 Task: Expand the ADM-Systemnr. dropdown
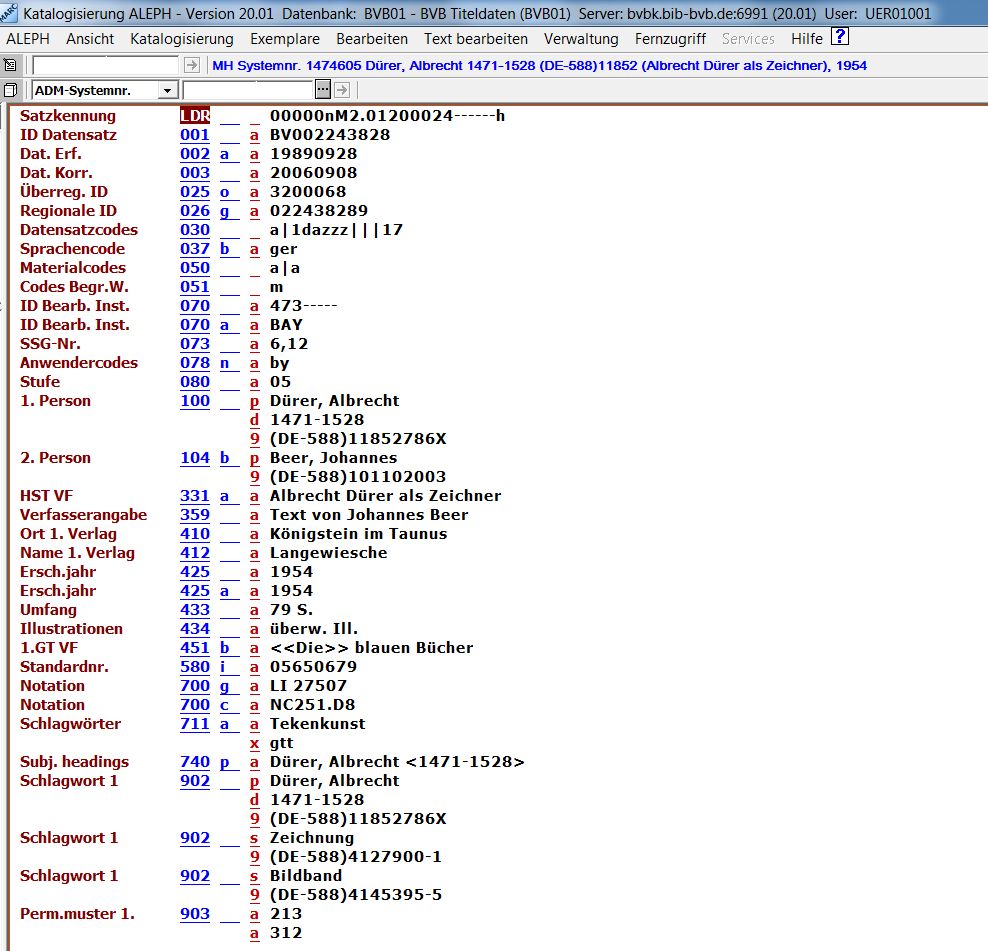(166, 91)
